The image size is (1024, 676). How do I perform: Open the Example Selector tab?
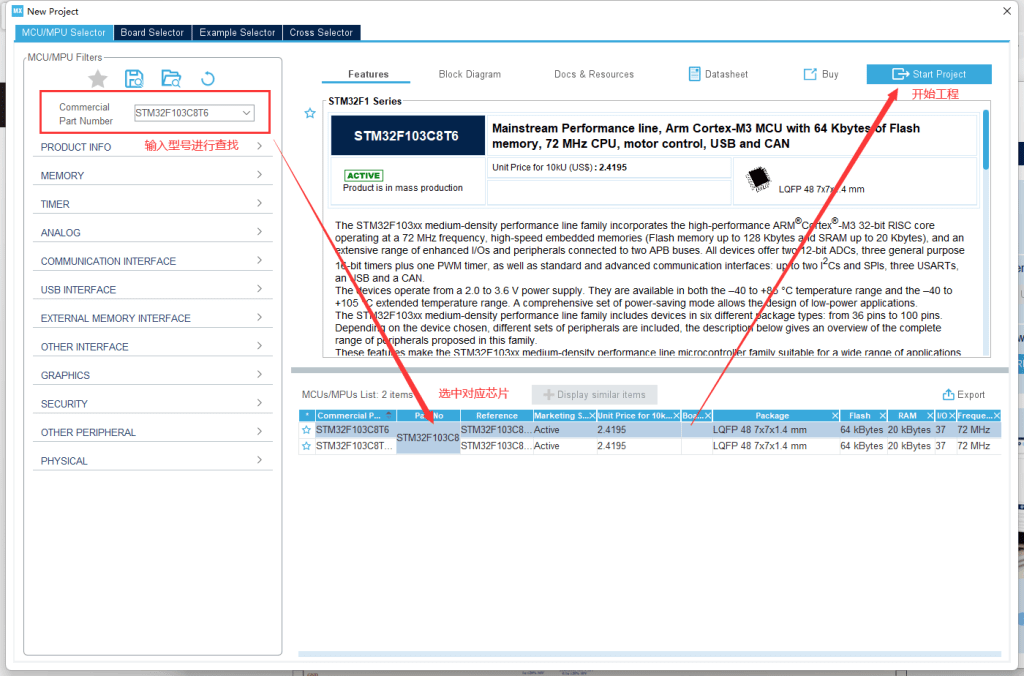click(237, 33)
